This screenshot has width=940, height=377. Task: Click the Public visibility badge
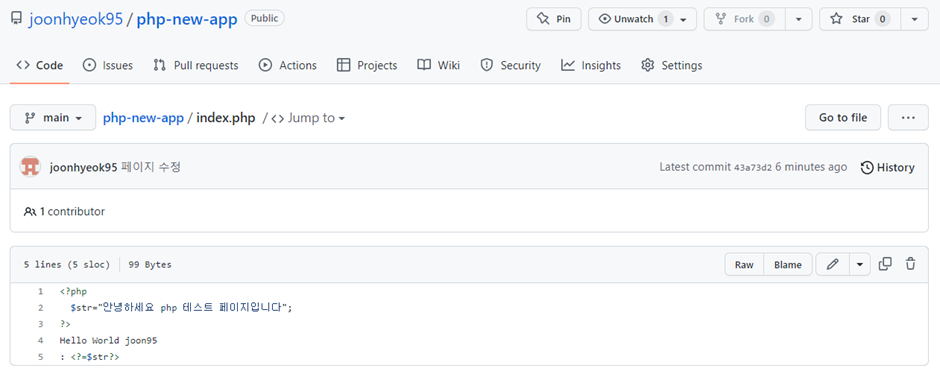pos(264,19)
